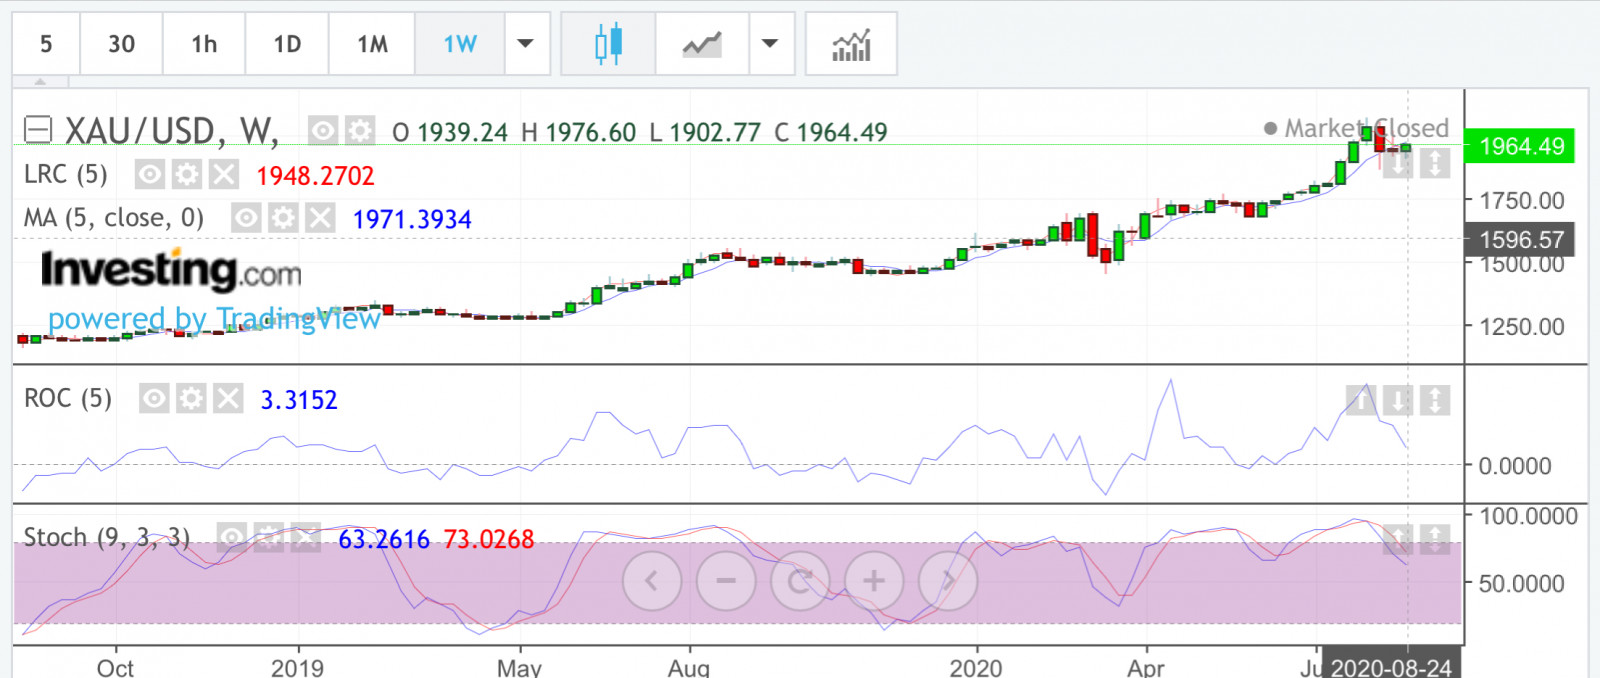
Task: Click the 2020 label on time axis
Action: point(976,667)
